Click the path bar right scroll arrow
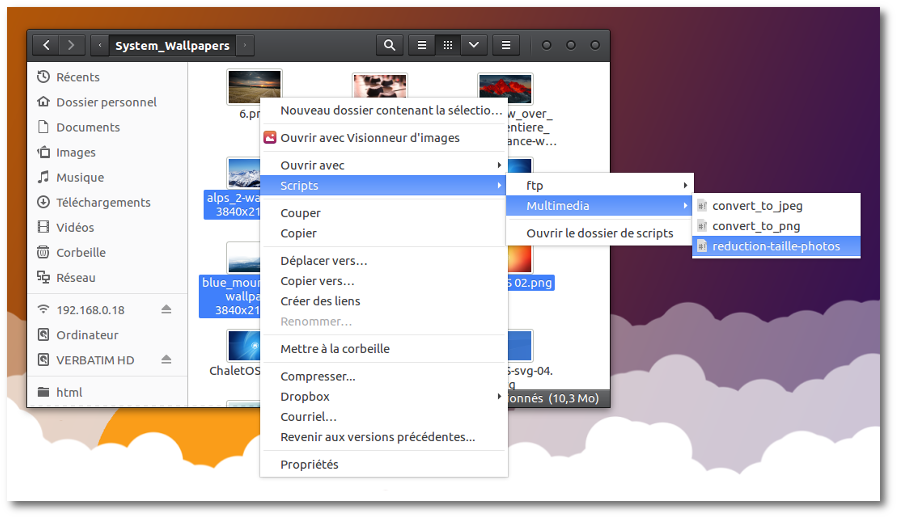The width and height of the screenshot is (897, 518). click(x=245, y=45)
